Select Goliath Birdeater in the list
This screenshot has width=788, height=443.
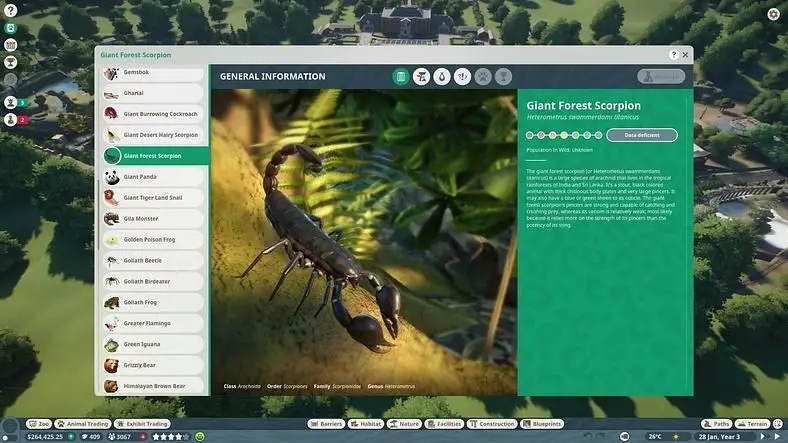click(153, 282)
